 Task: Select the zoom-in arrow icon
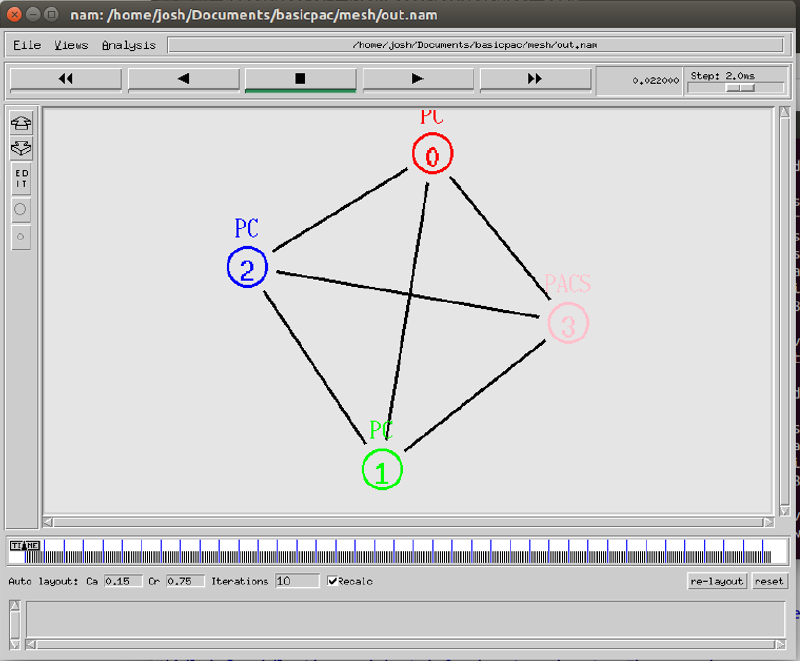[x=20, y=122]
